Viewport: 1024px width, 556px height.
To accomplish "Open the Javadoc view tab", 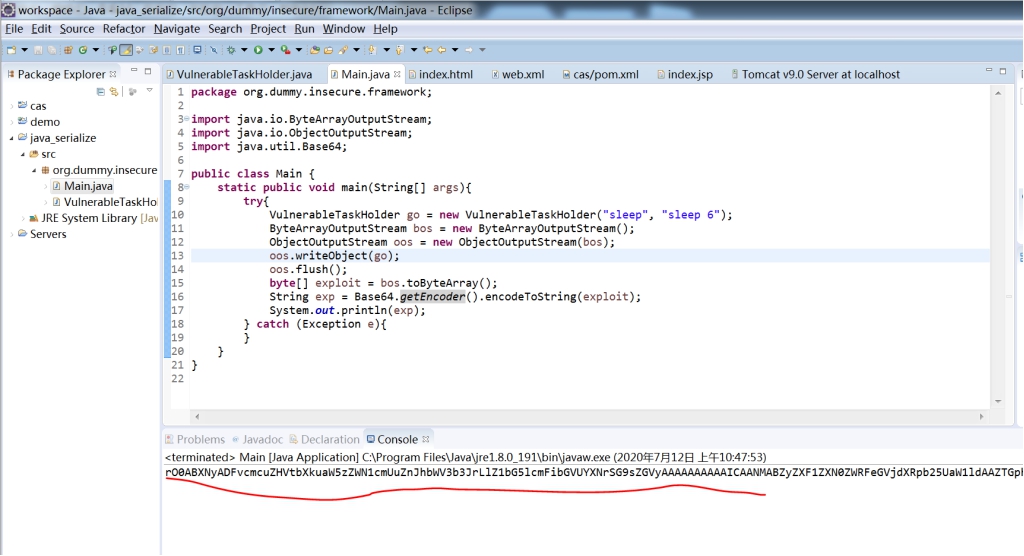I will click(x=258, y=440).
